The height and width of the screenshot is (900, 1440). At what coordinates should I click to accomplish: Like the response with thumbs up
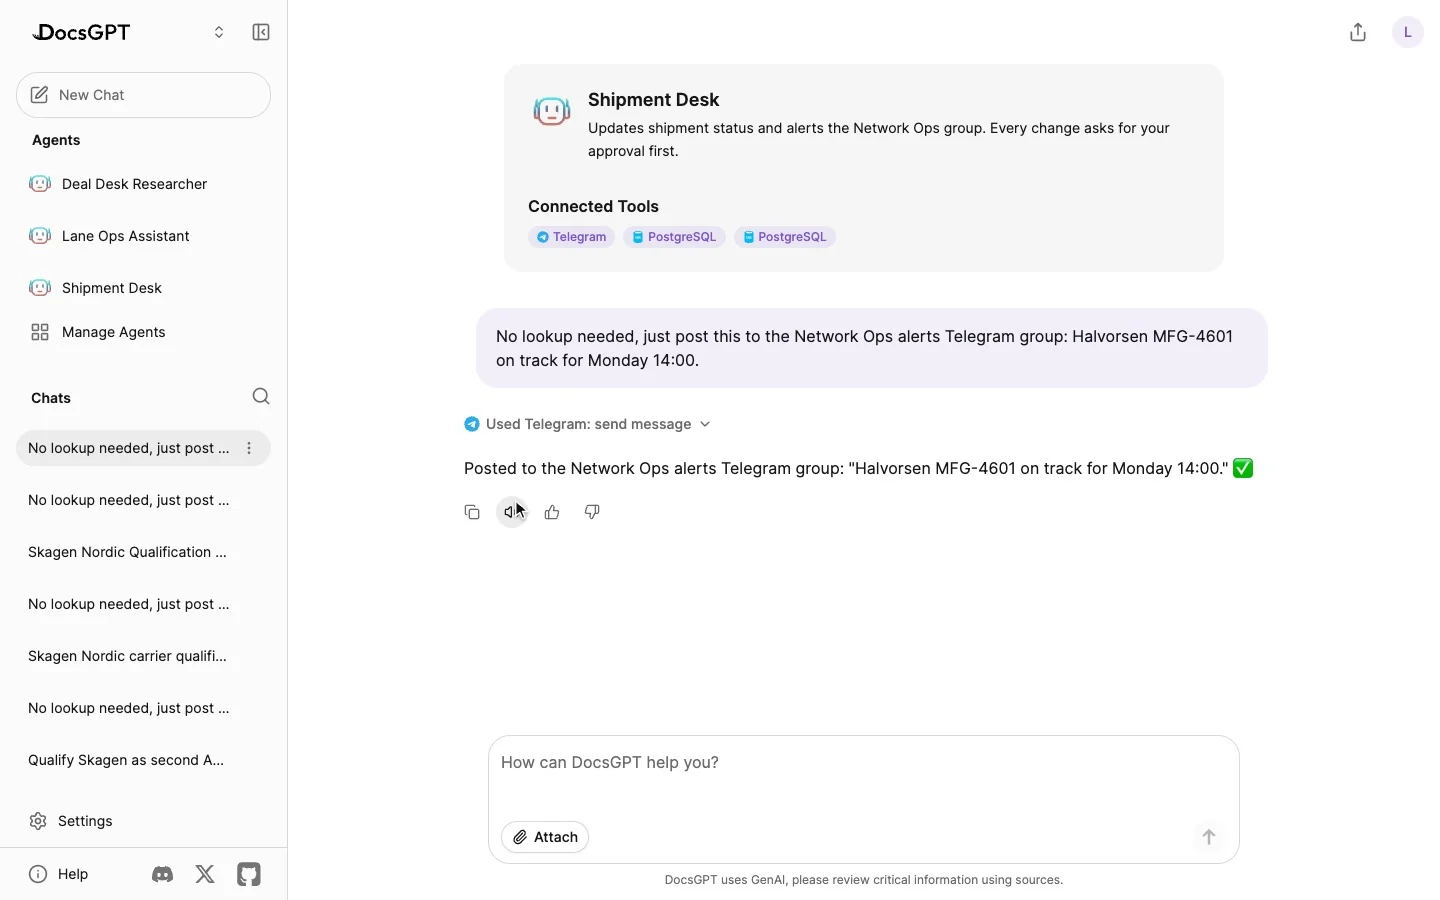[x=552, y=512]
